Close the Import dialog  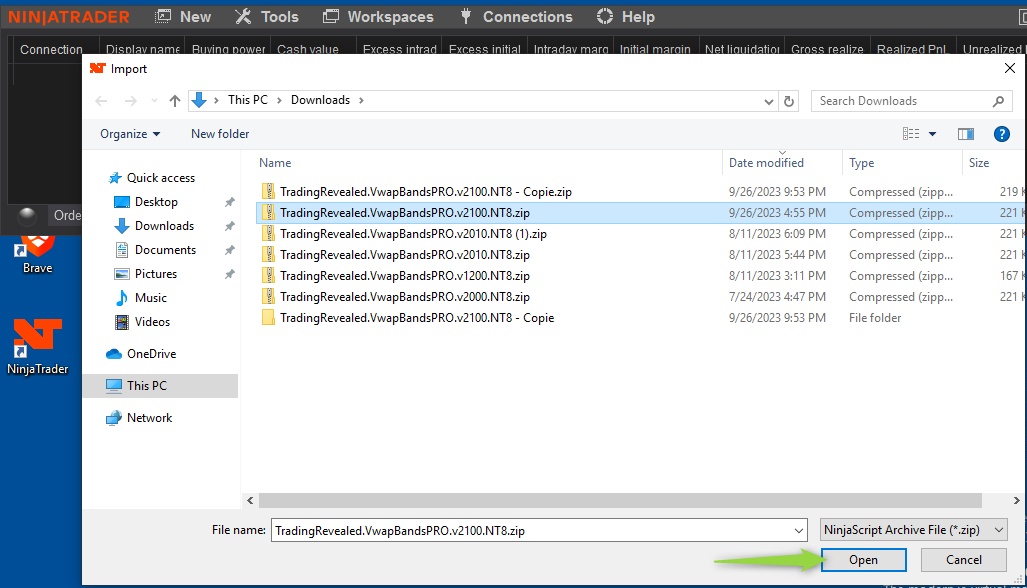tap(1009, 68)
